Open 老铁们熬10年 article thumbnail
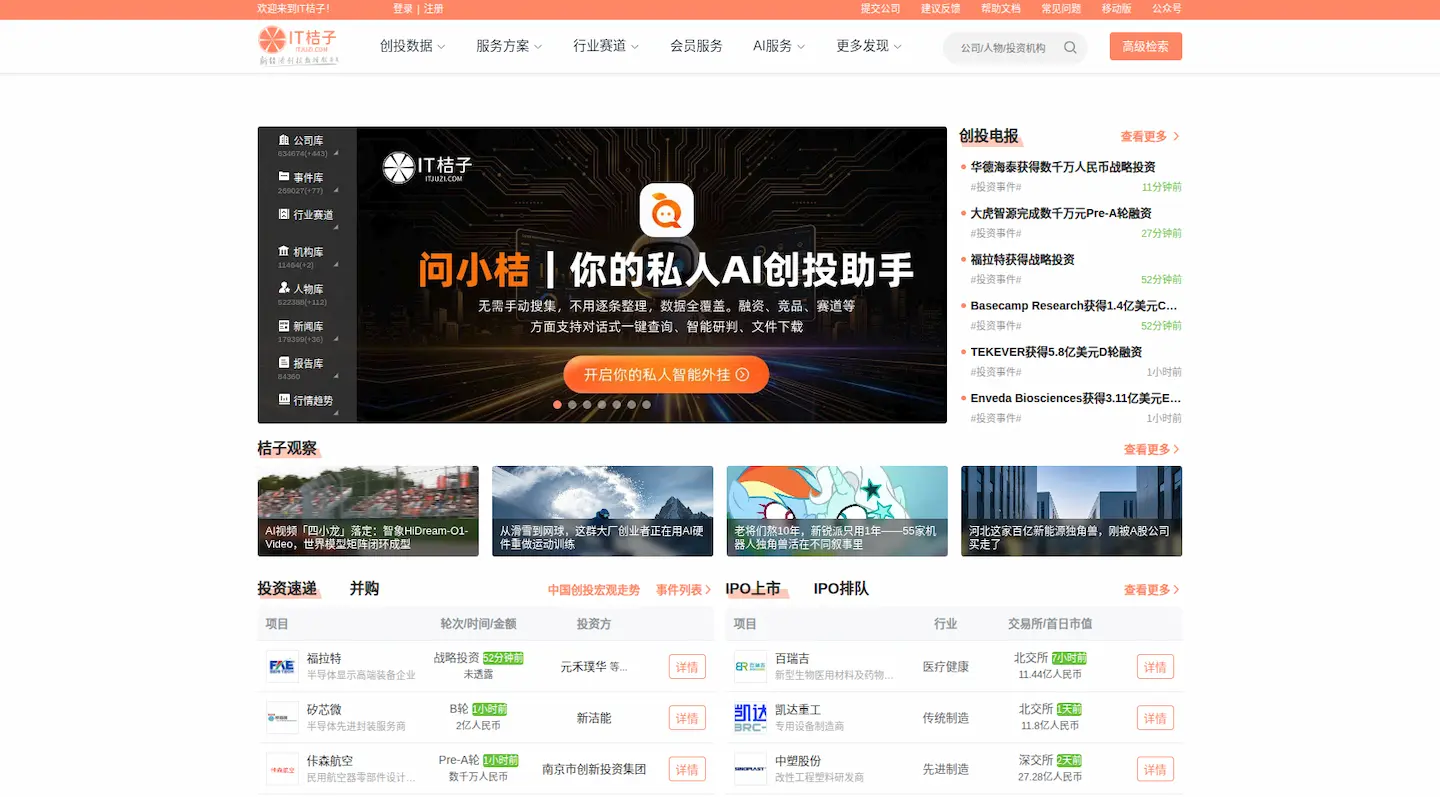1440x797 pixels. (x=837, y=511)
